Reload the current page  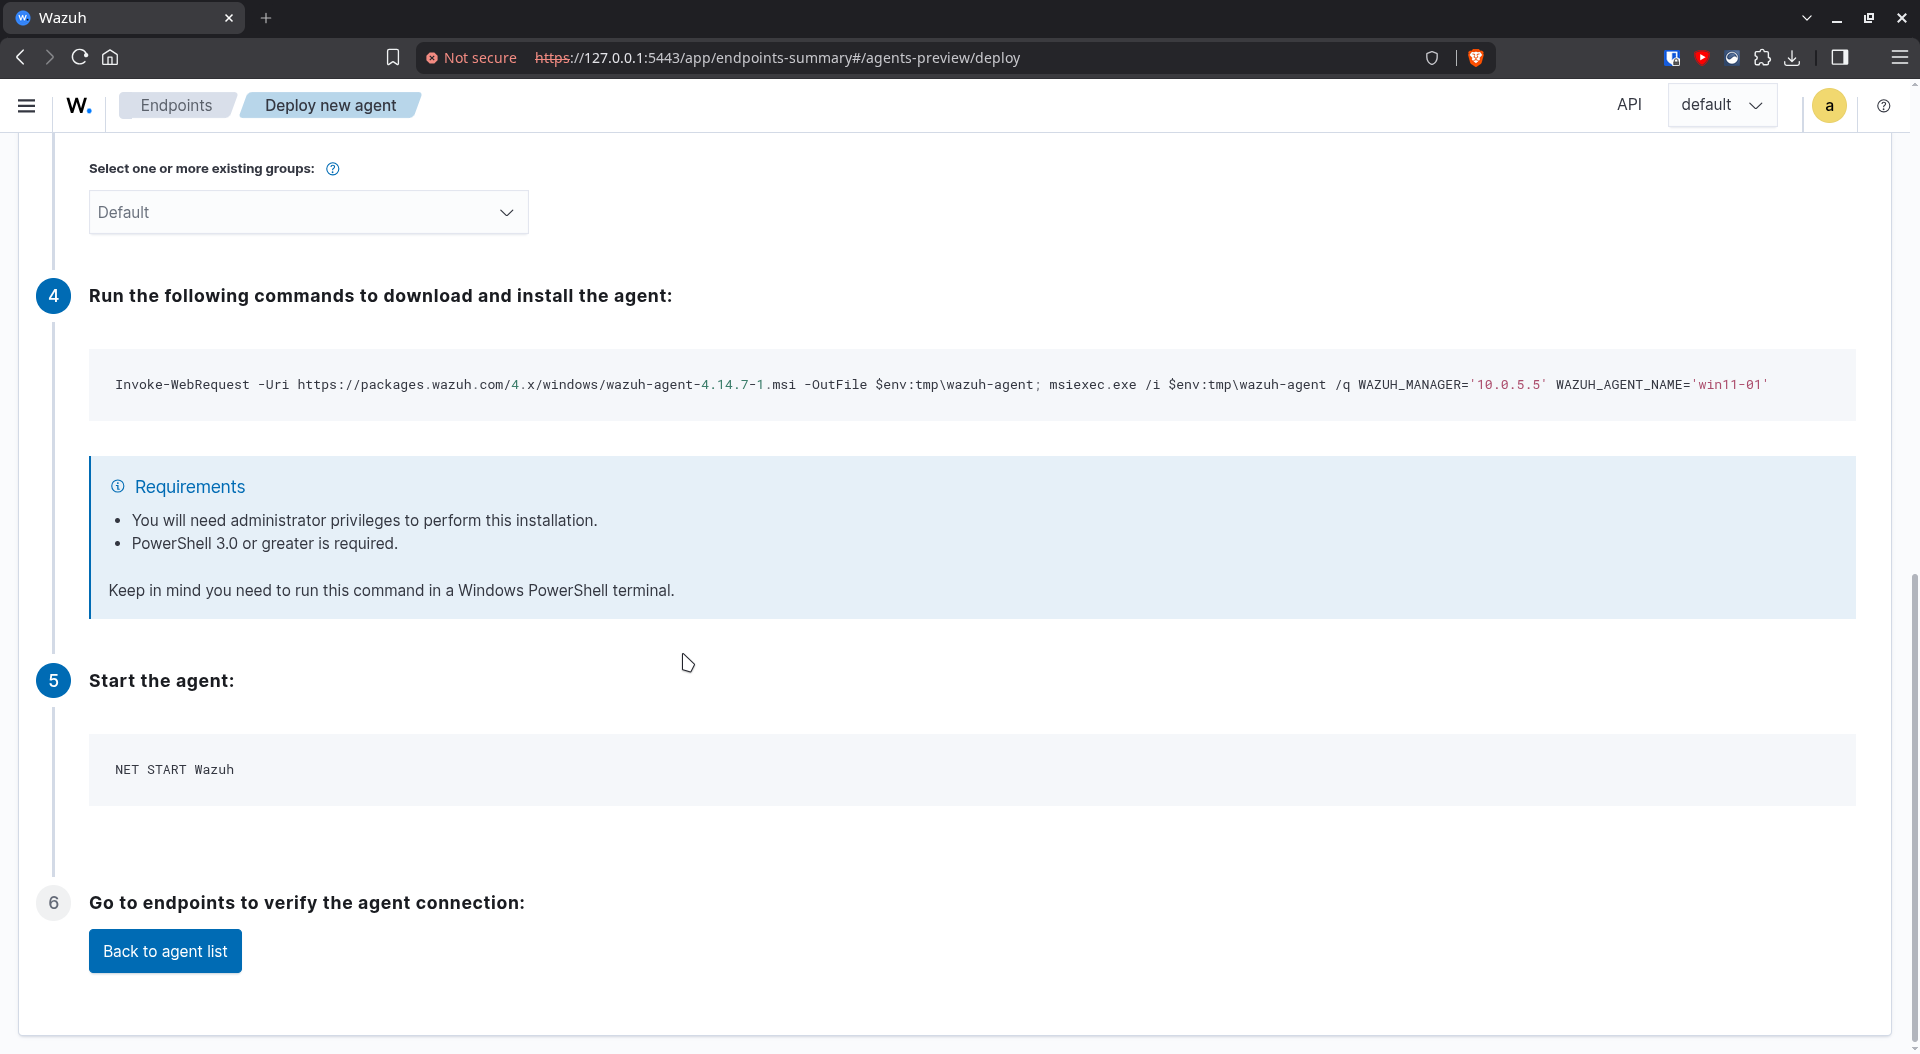click(x=80, y=58)
